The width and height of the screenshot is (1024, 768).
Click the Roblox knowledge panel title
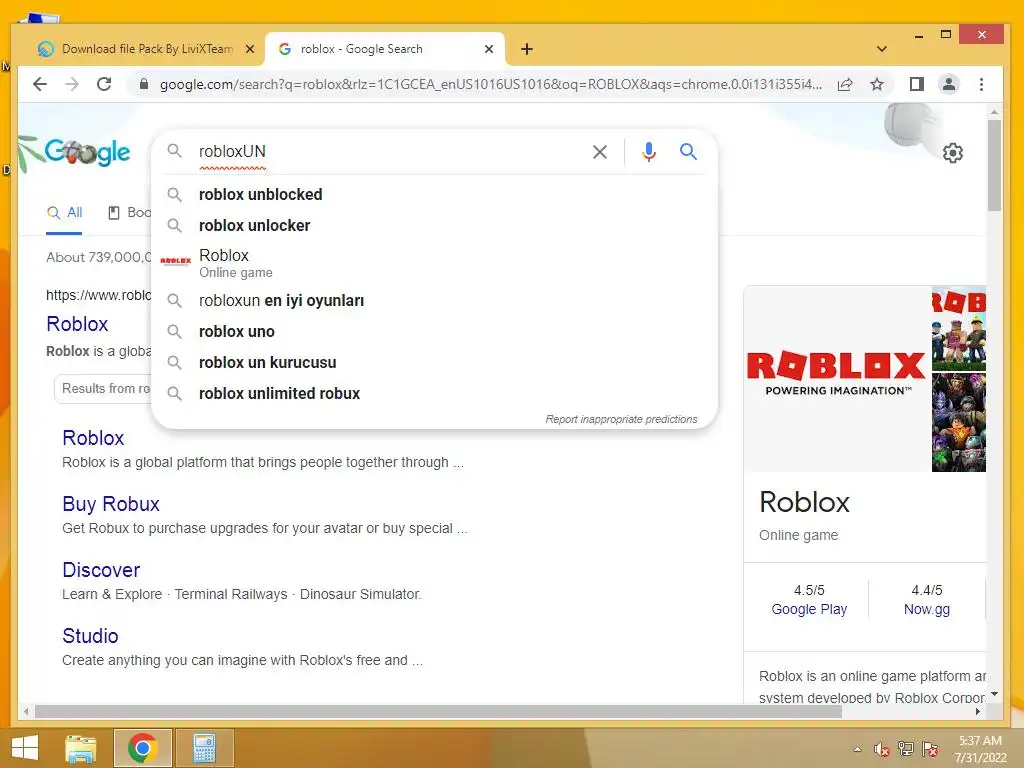click(805, 502)
